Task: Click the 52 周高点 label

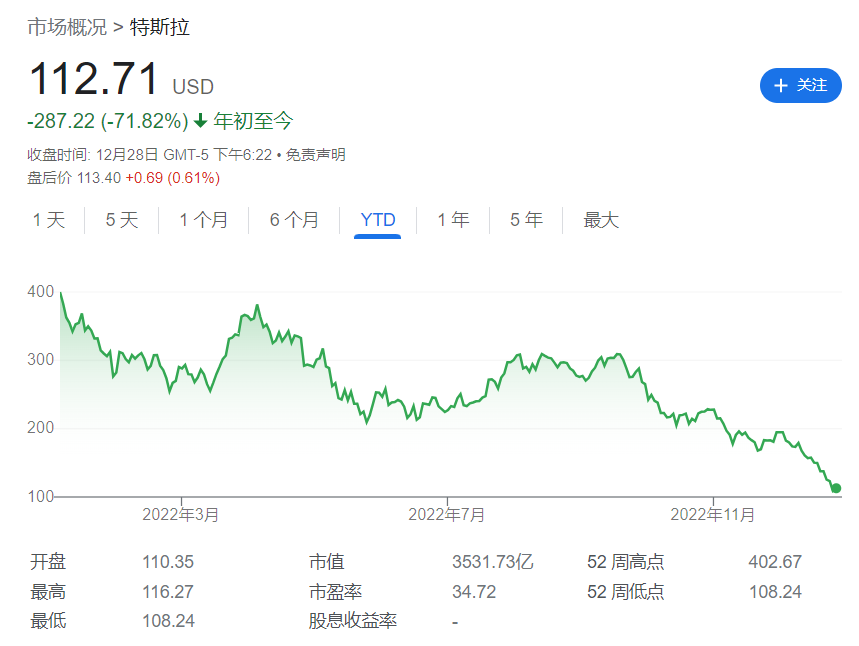Action: tap(626, 562)
